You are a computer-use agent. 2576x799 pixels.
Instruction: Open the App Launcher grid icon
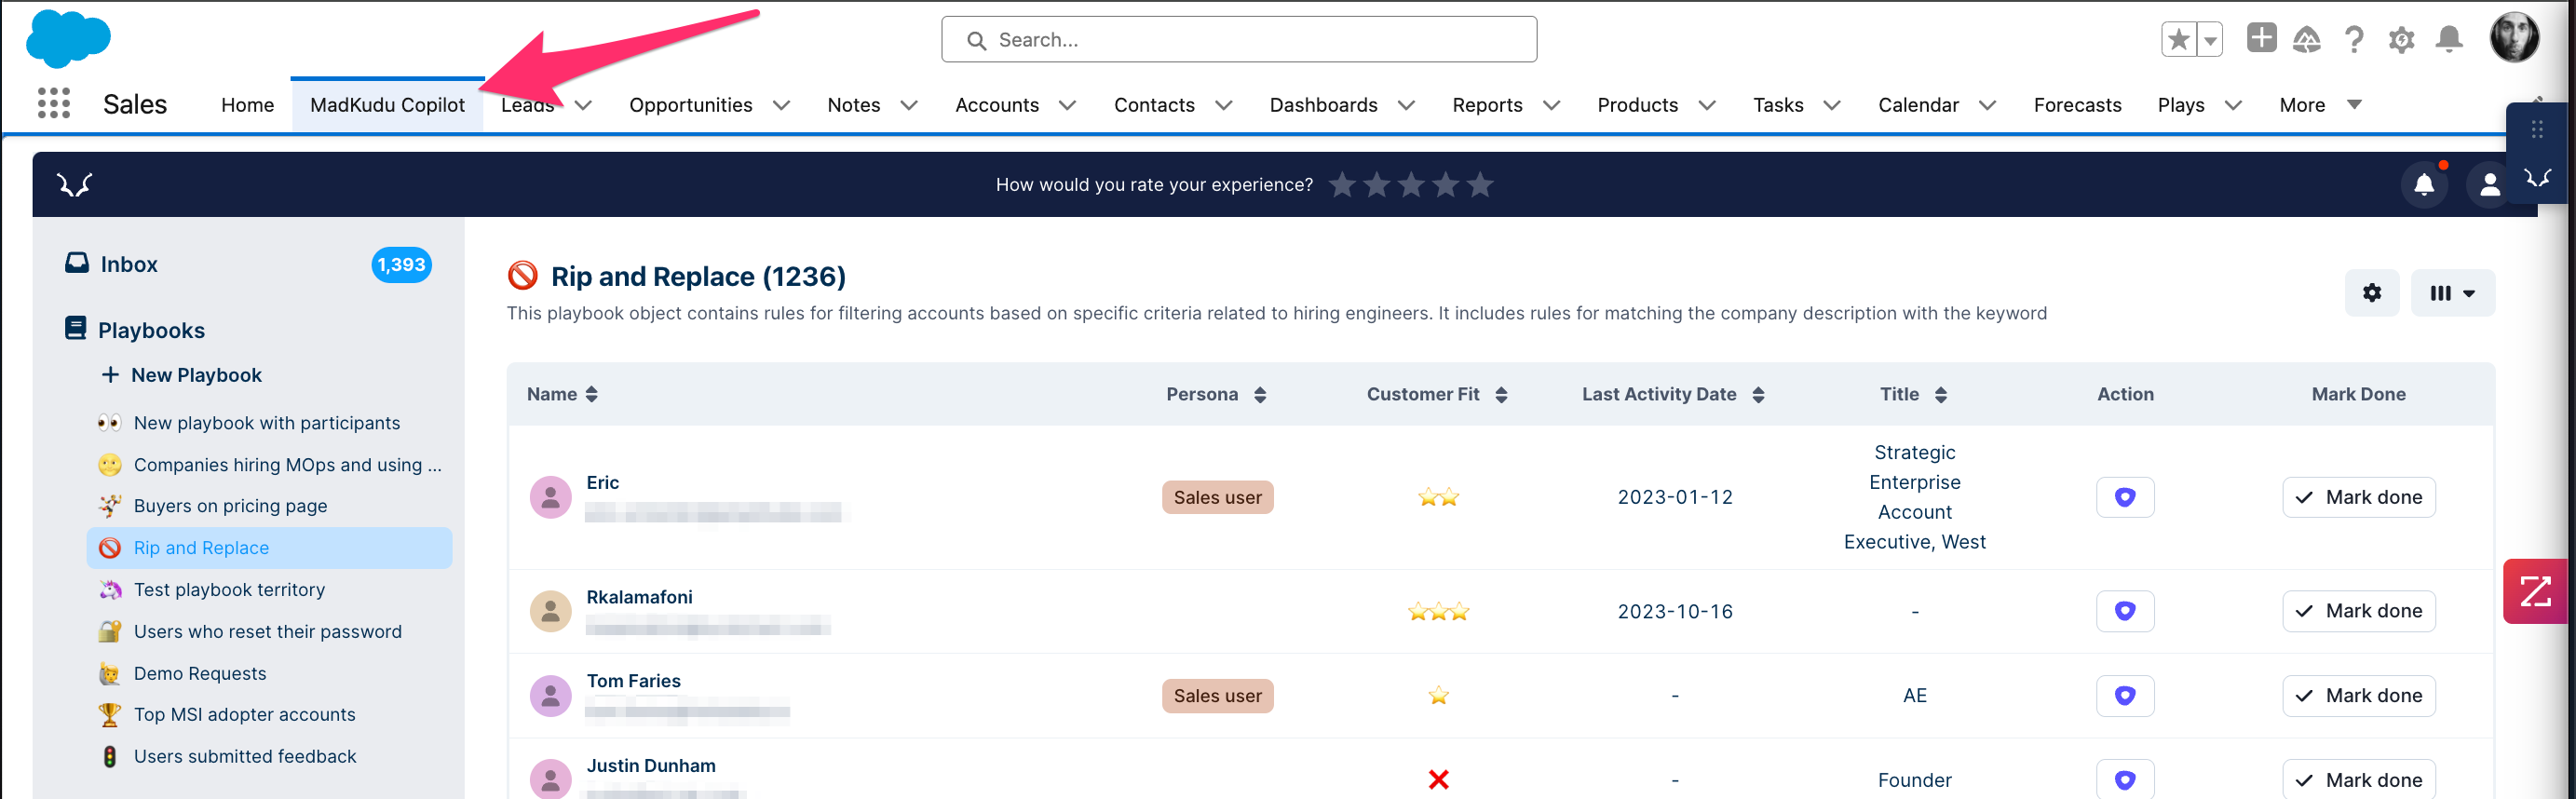pyautogui.click(x=54, y=103)
